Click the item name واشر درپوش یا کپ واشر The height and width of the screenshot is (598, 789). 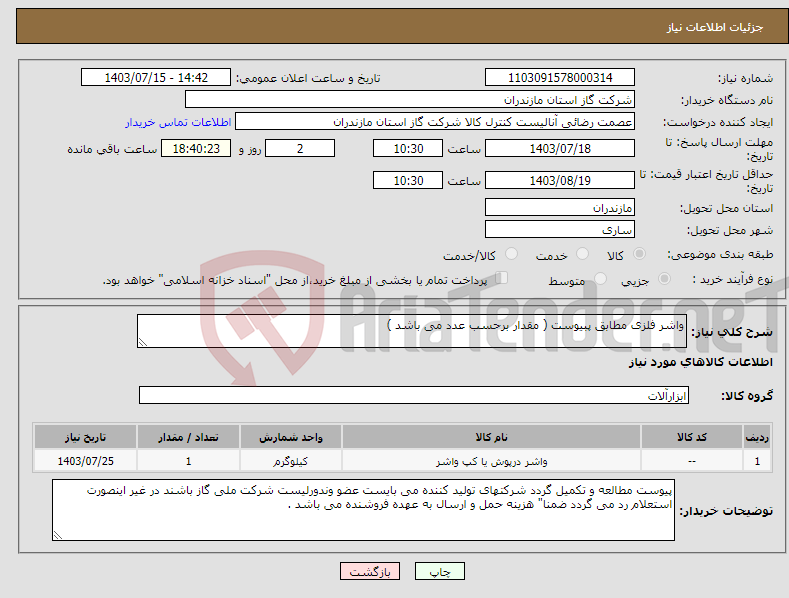[x=491, y=461]
